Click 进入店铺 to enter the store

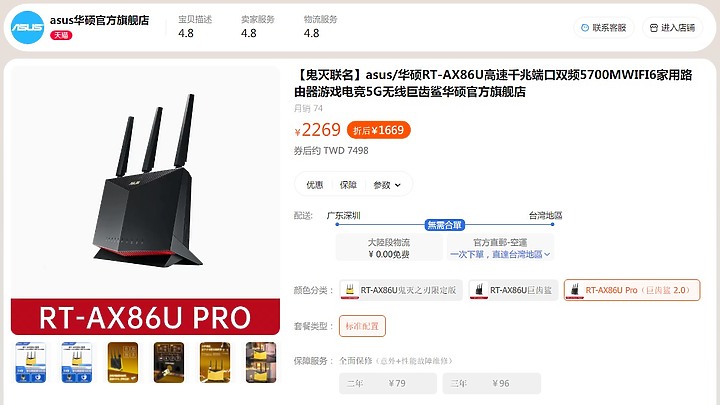(x=673, y=28)
